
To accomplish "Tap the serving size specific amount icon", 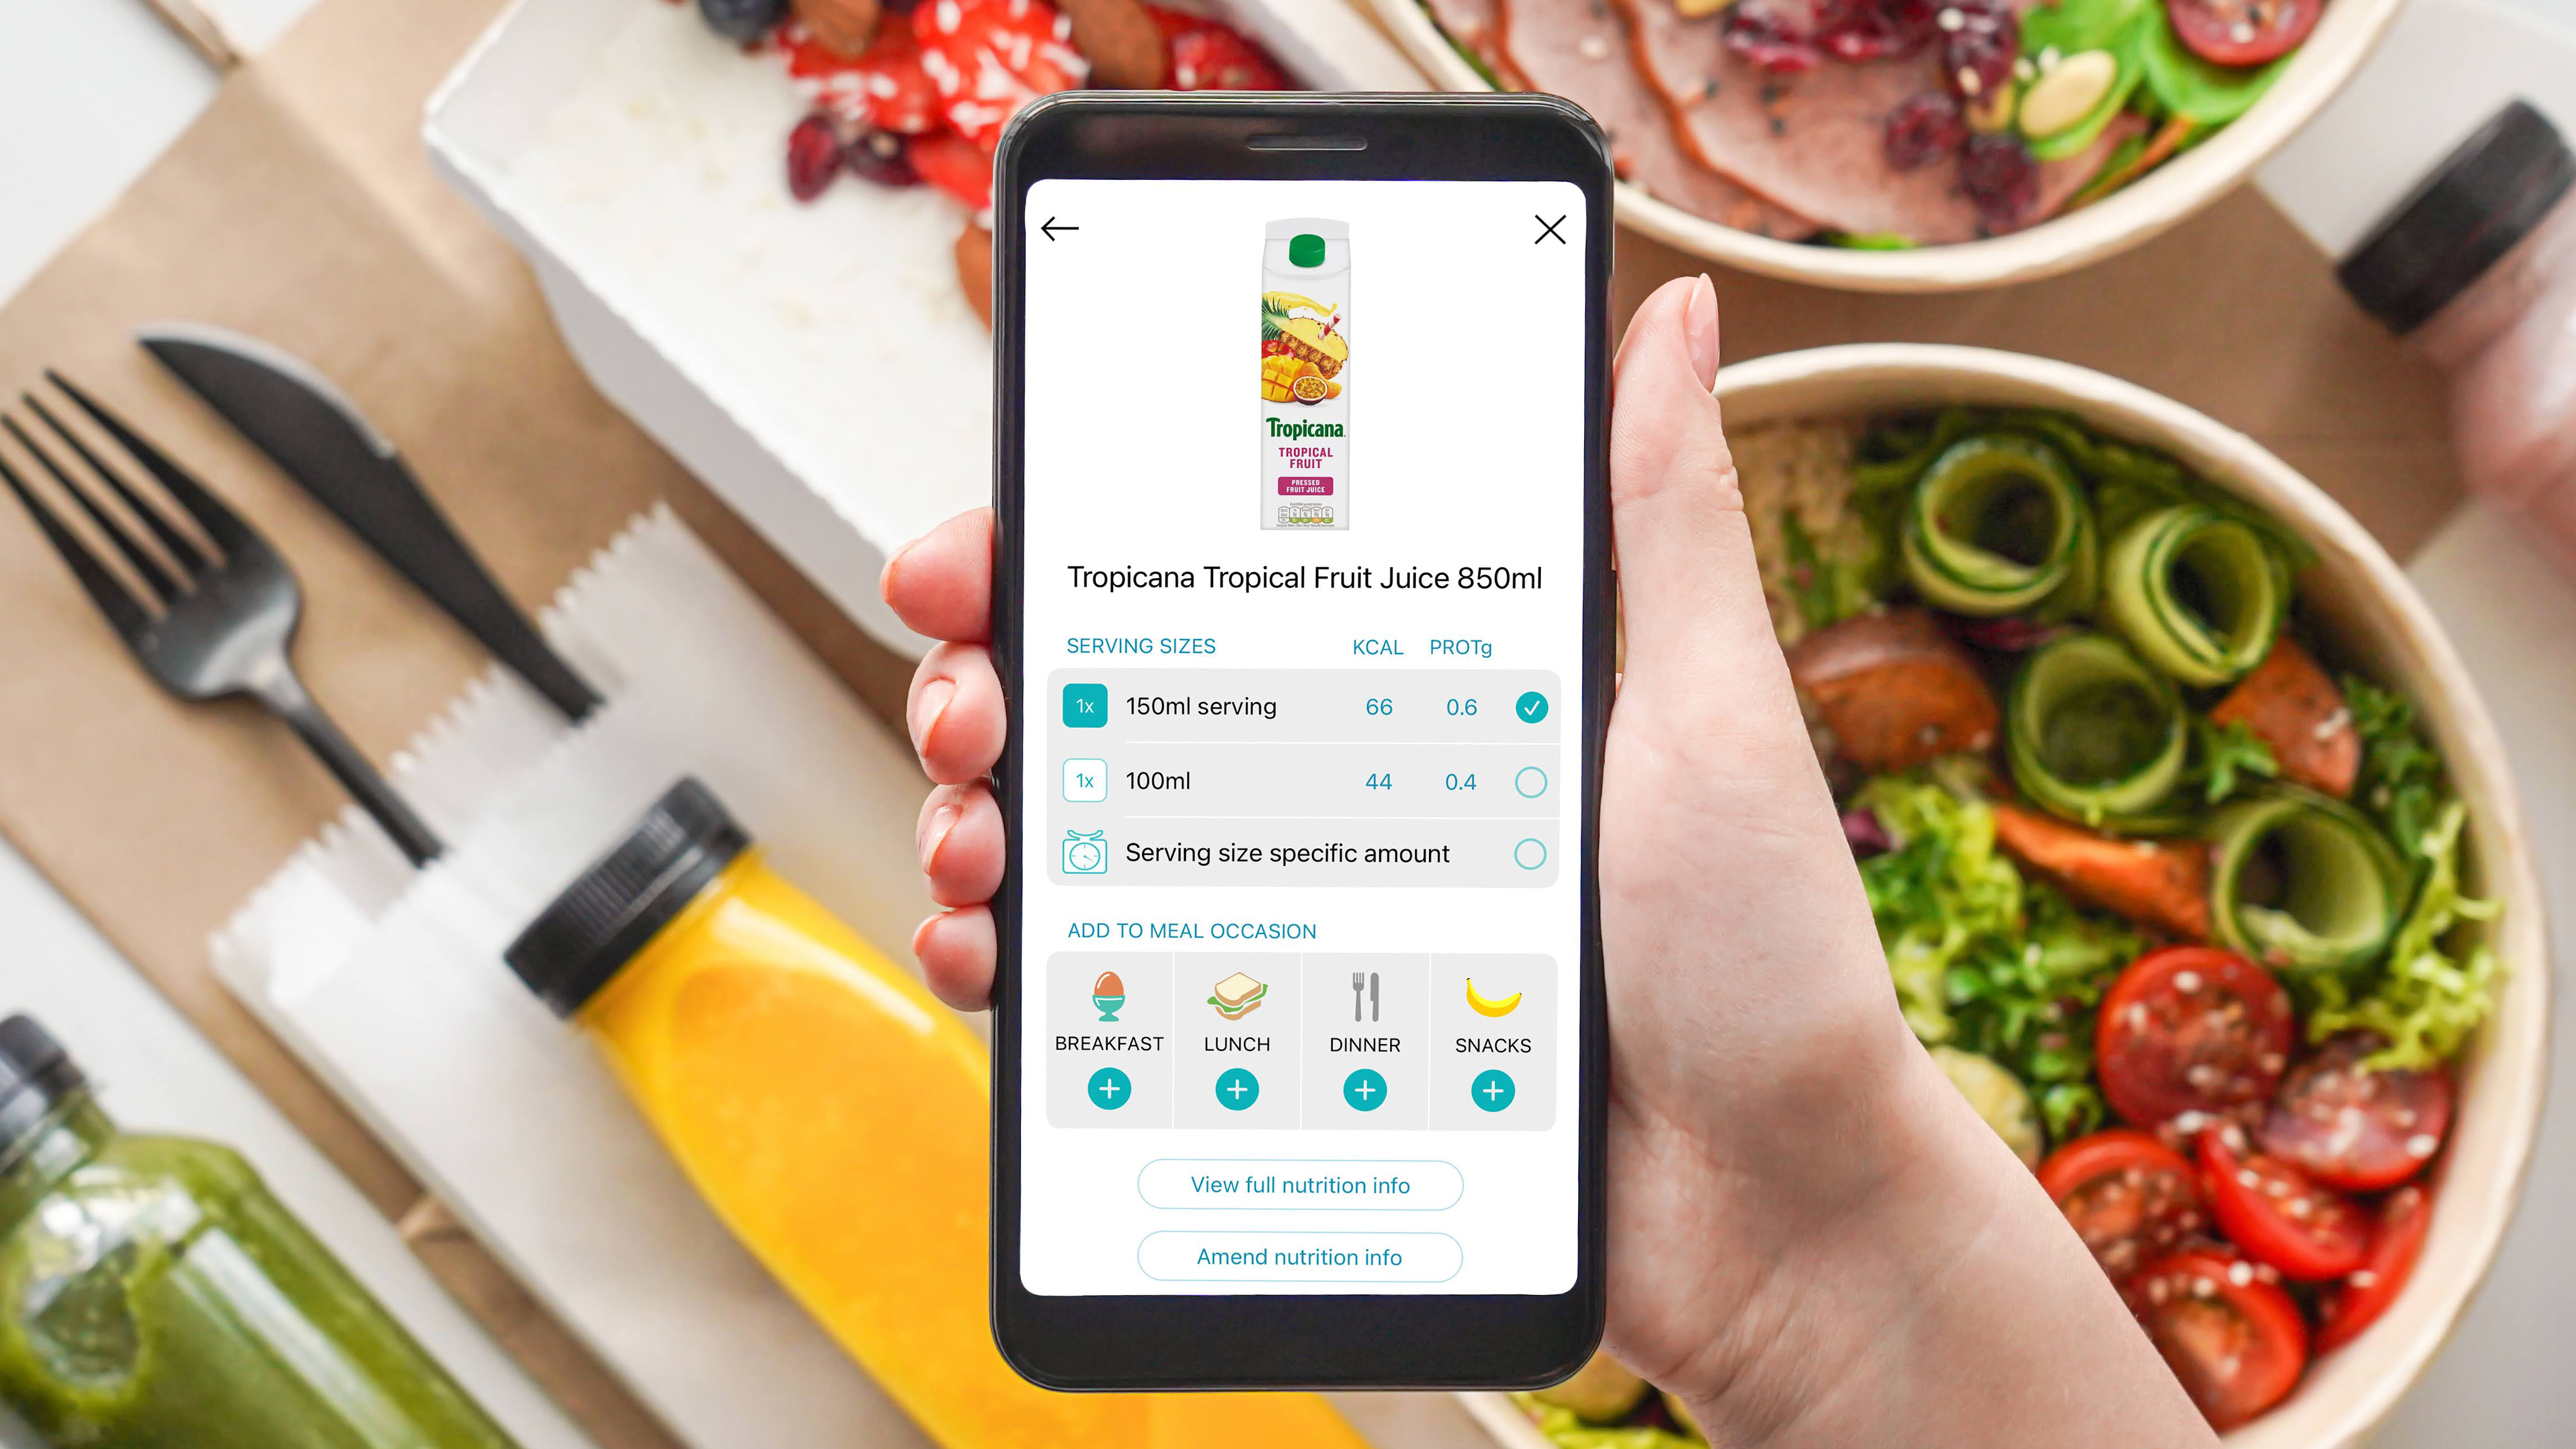I will 1083,853.
